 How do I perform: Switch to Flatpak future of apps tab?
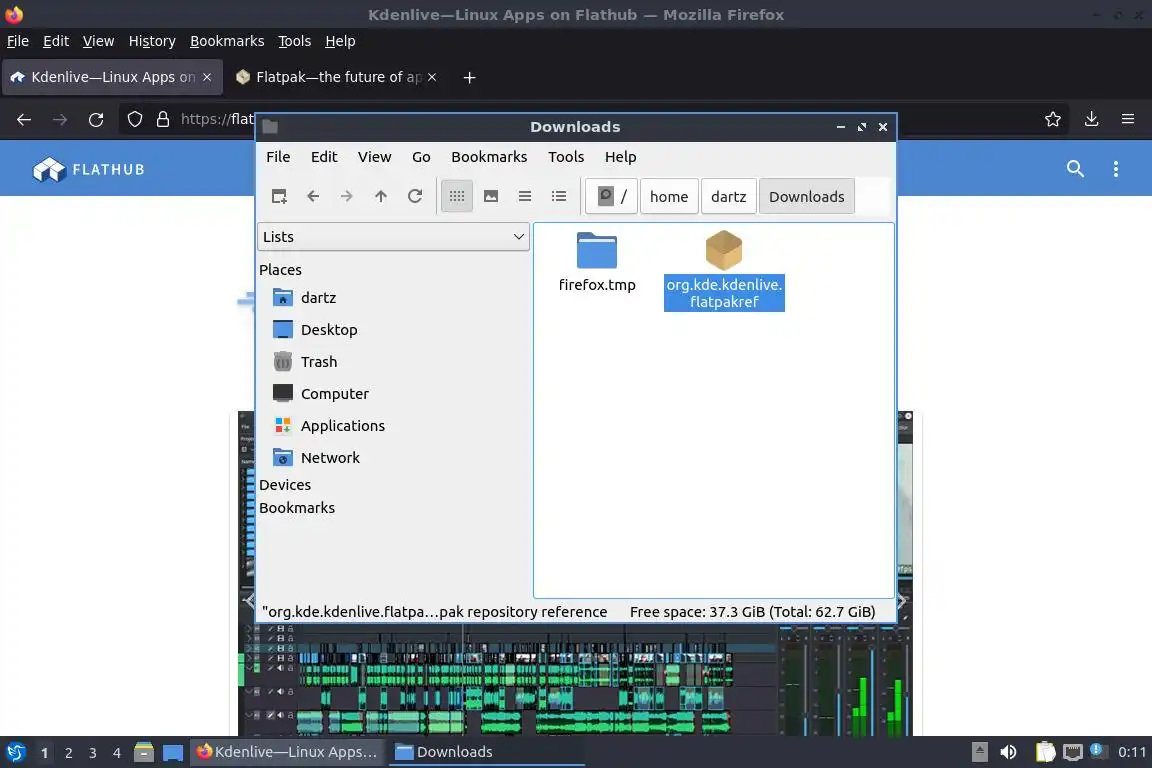(336, 77)
